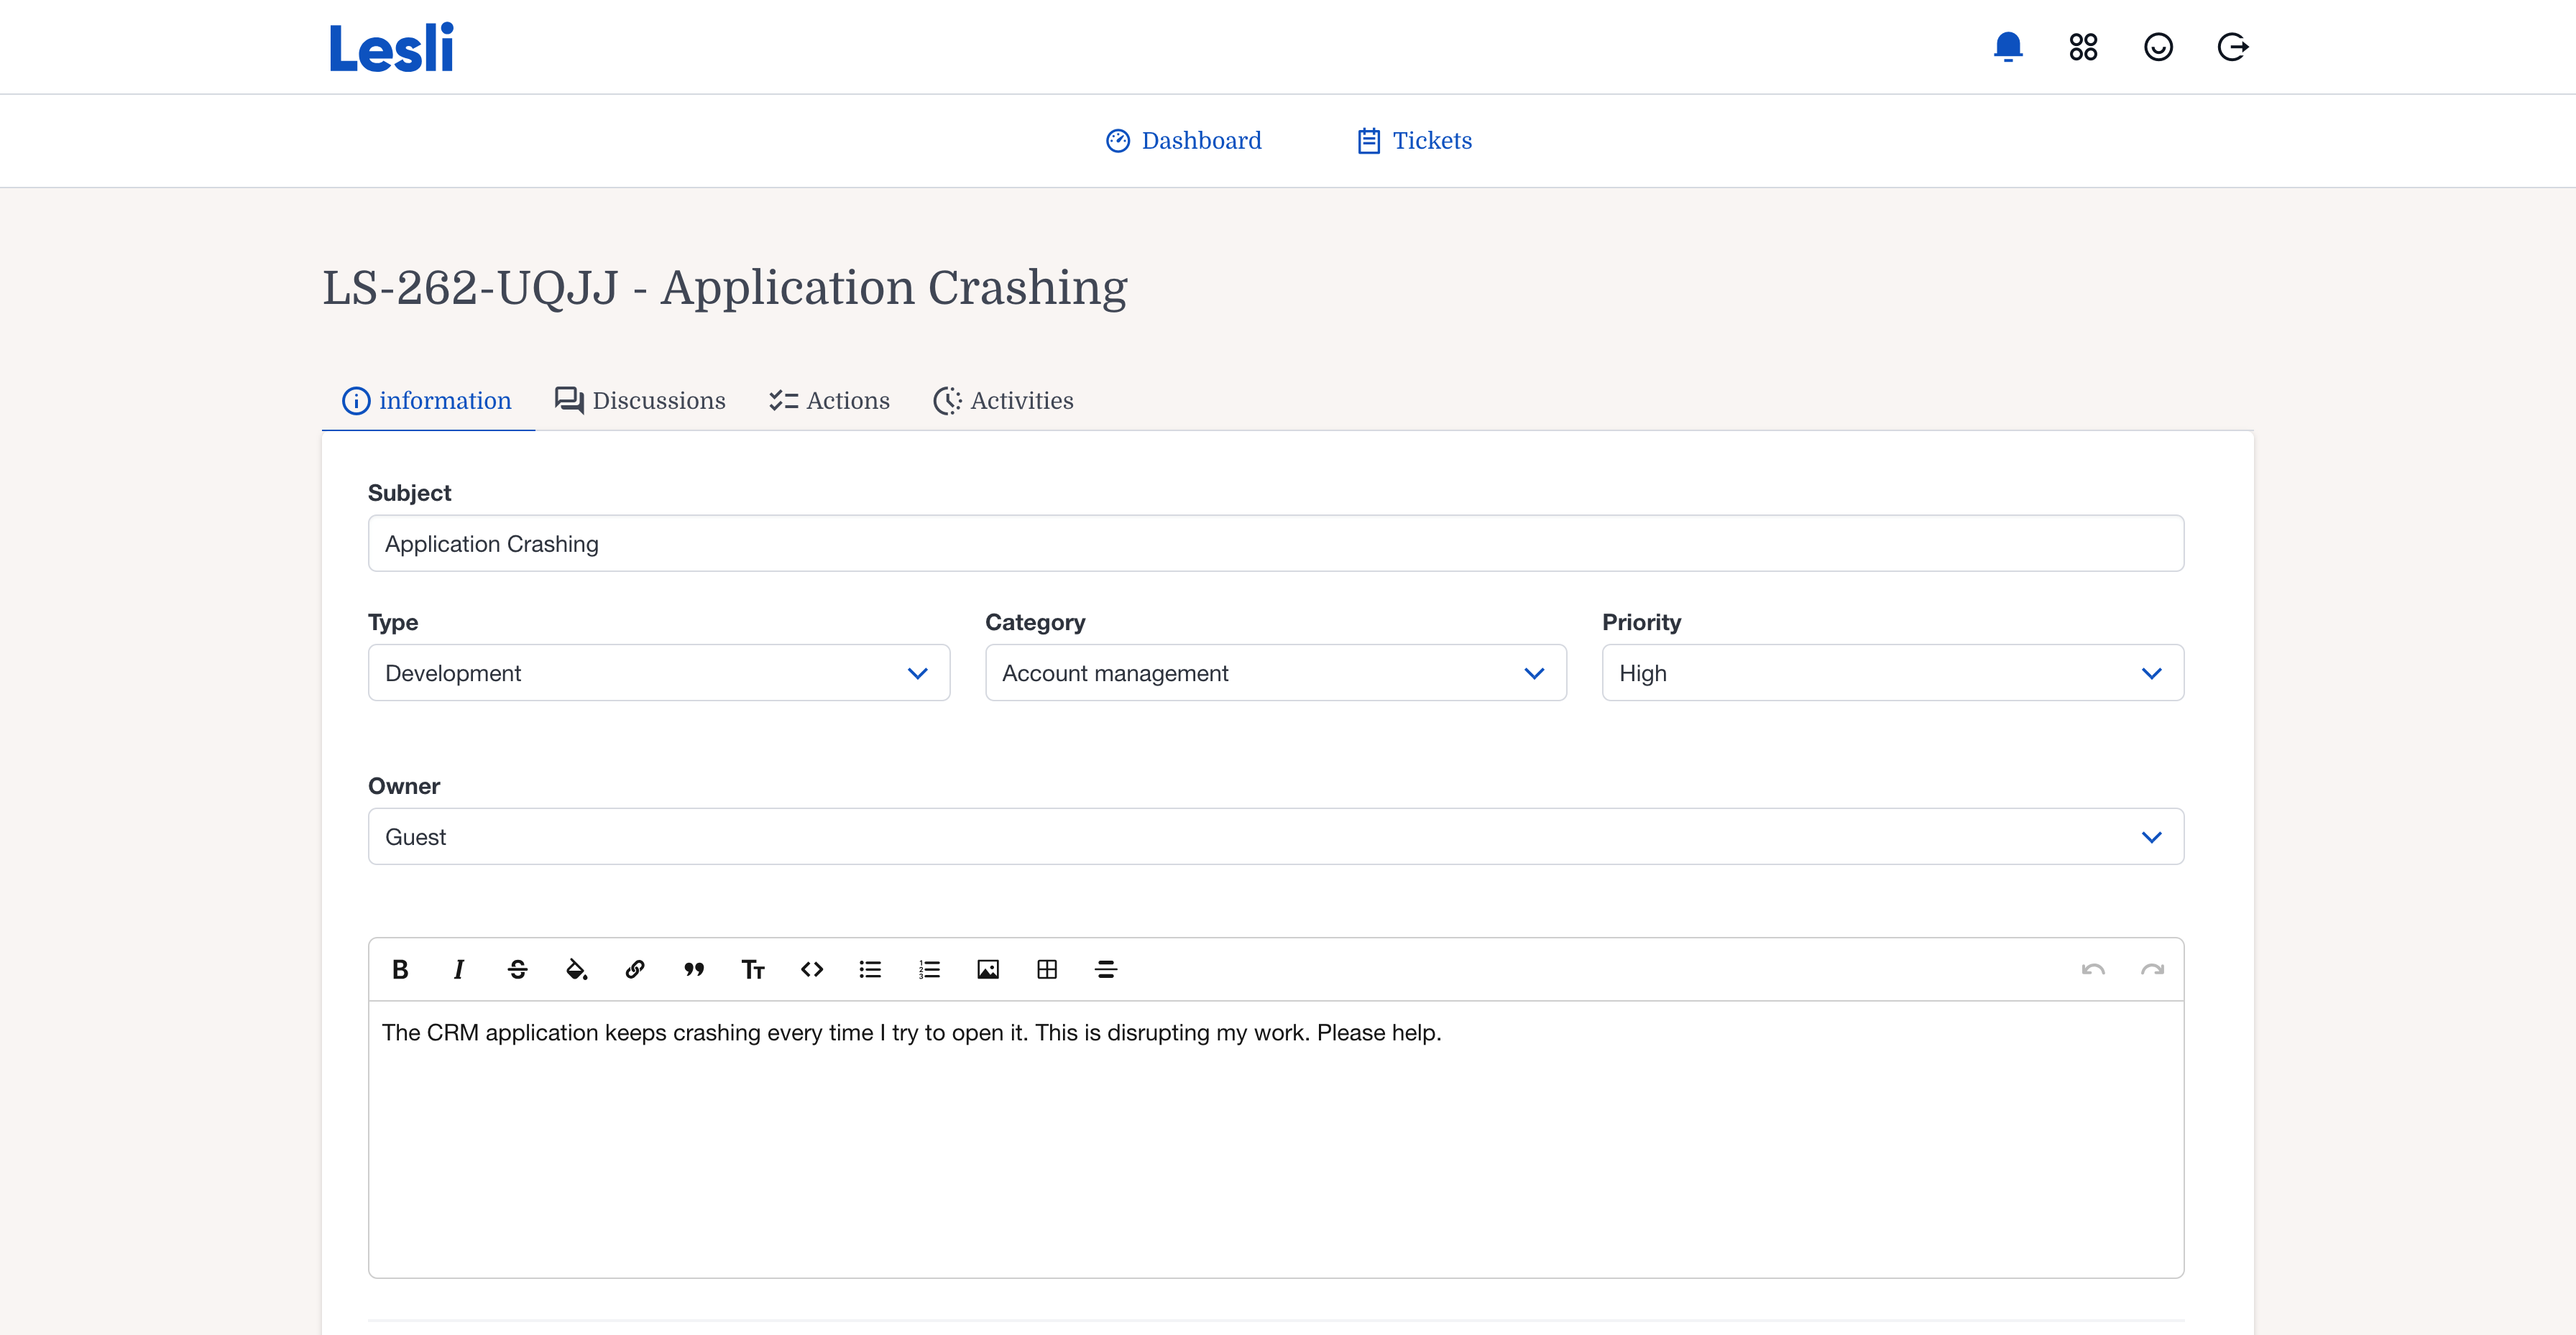This screenshot has width=2576, height=1335.
Task: Open the highlight color fill tool
Action: click(576, 969)
